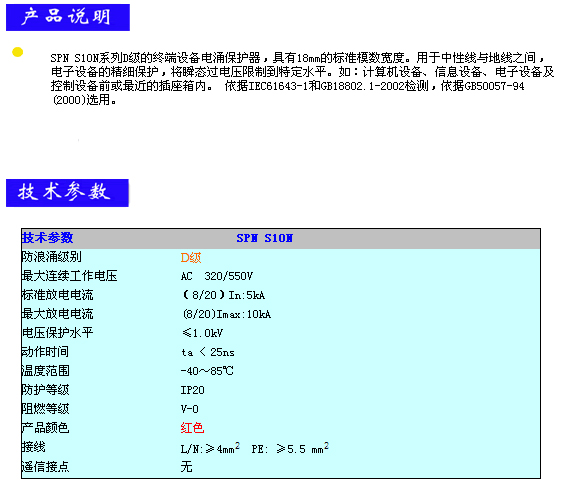The image size is (561, 481).
Task: Click the 标准放电电流 row label
Action: click(58, 295)
